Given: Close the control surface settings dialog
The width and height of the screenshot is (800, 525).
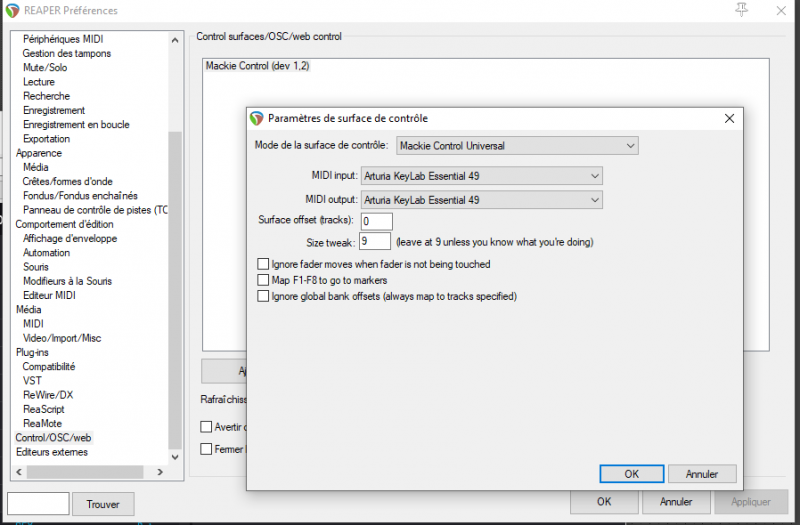Looking at the screenshot, I should [x=729, y=118].
